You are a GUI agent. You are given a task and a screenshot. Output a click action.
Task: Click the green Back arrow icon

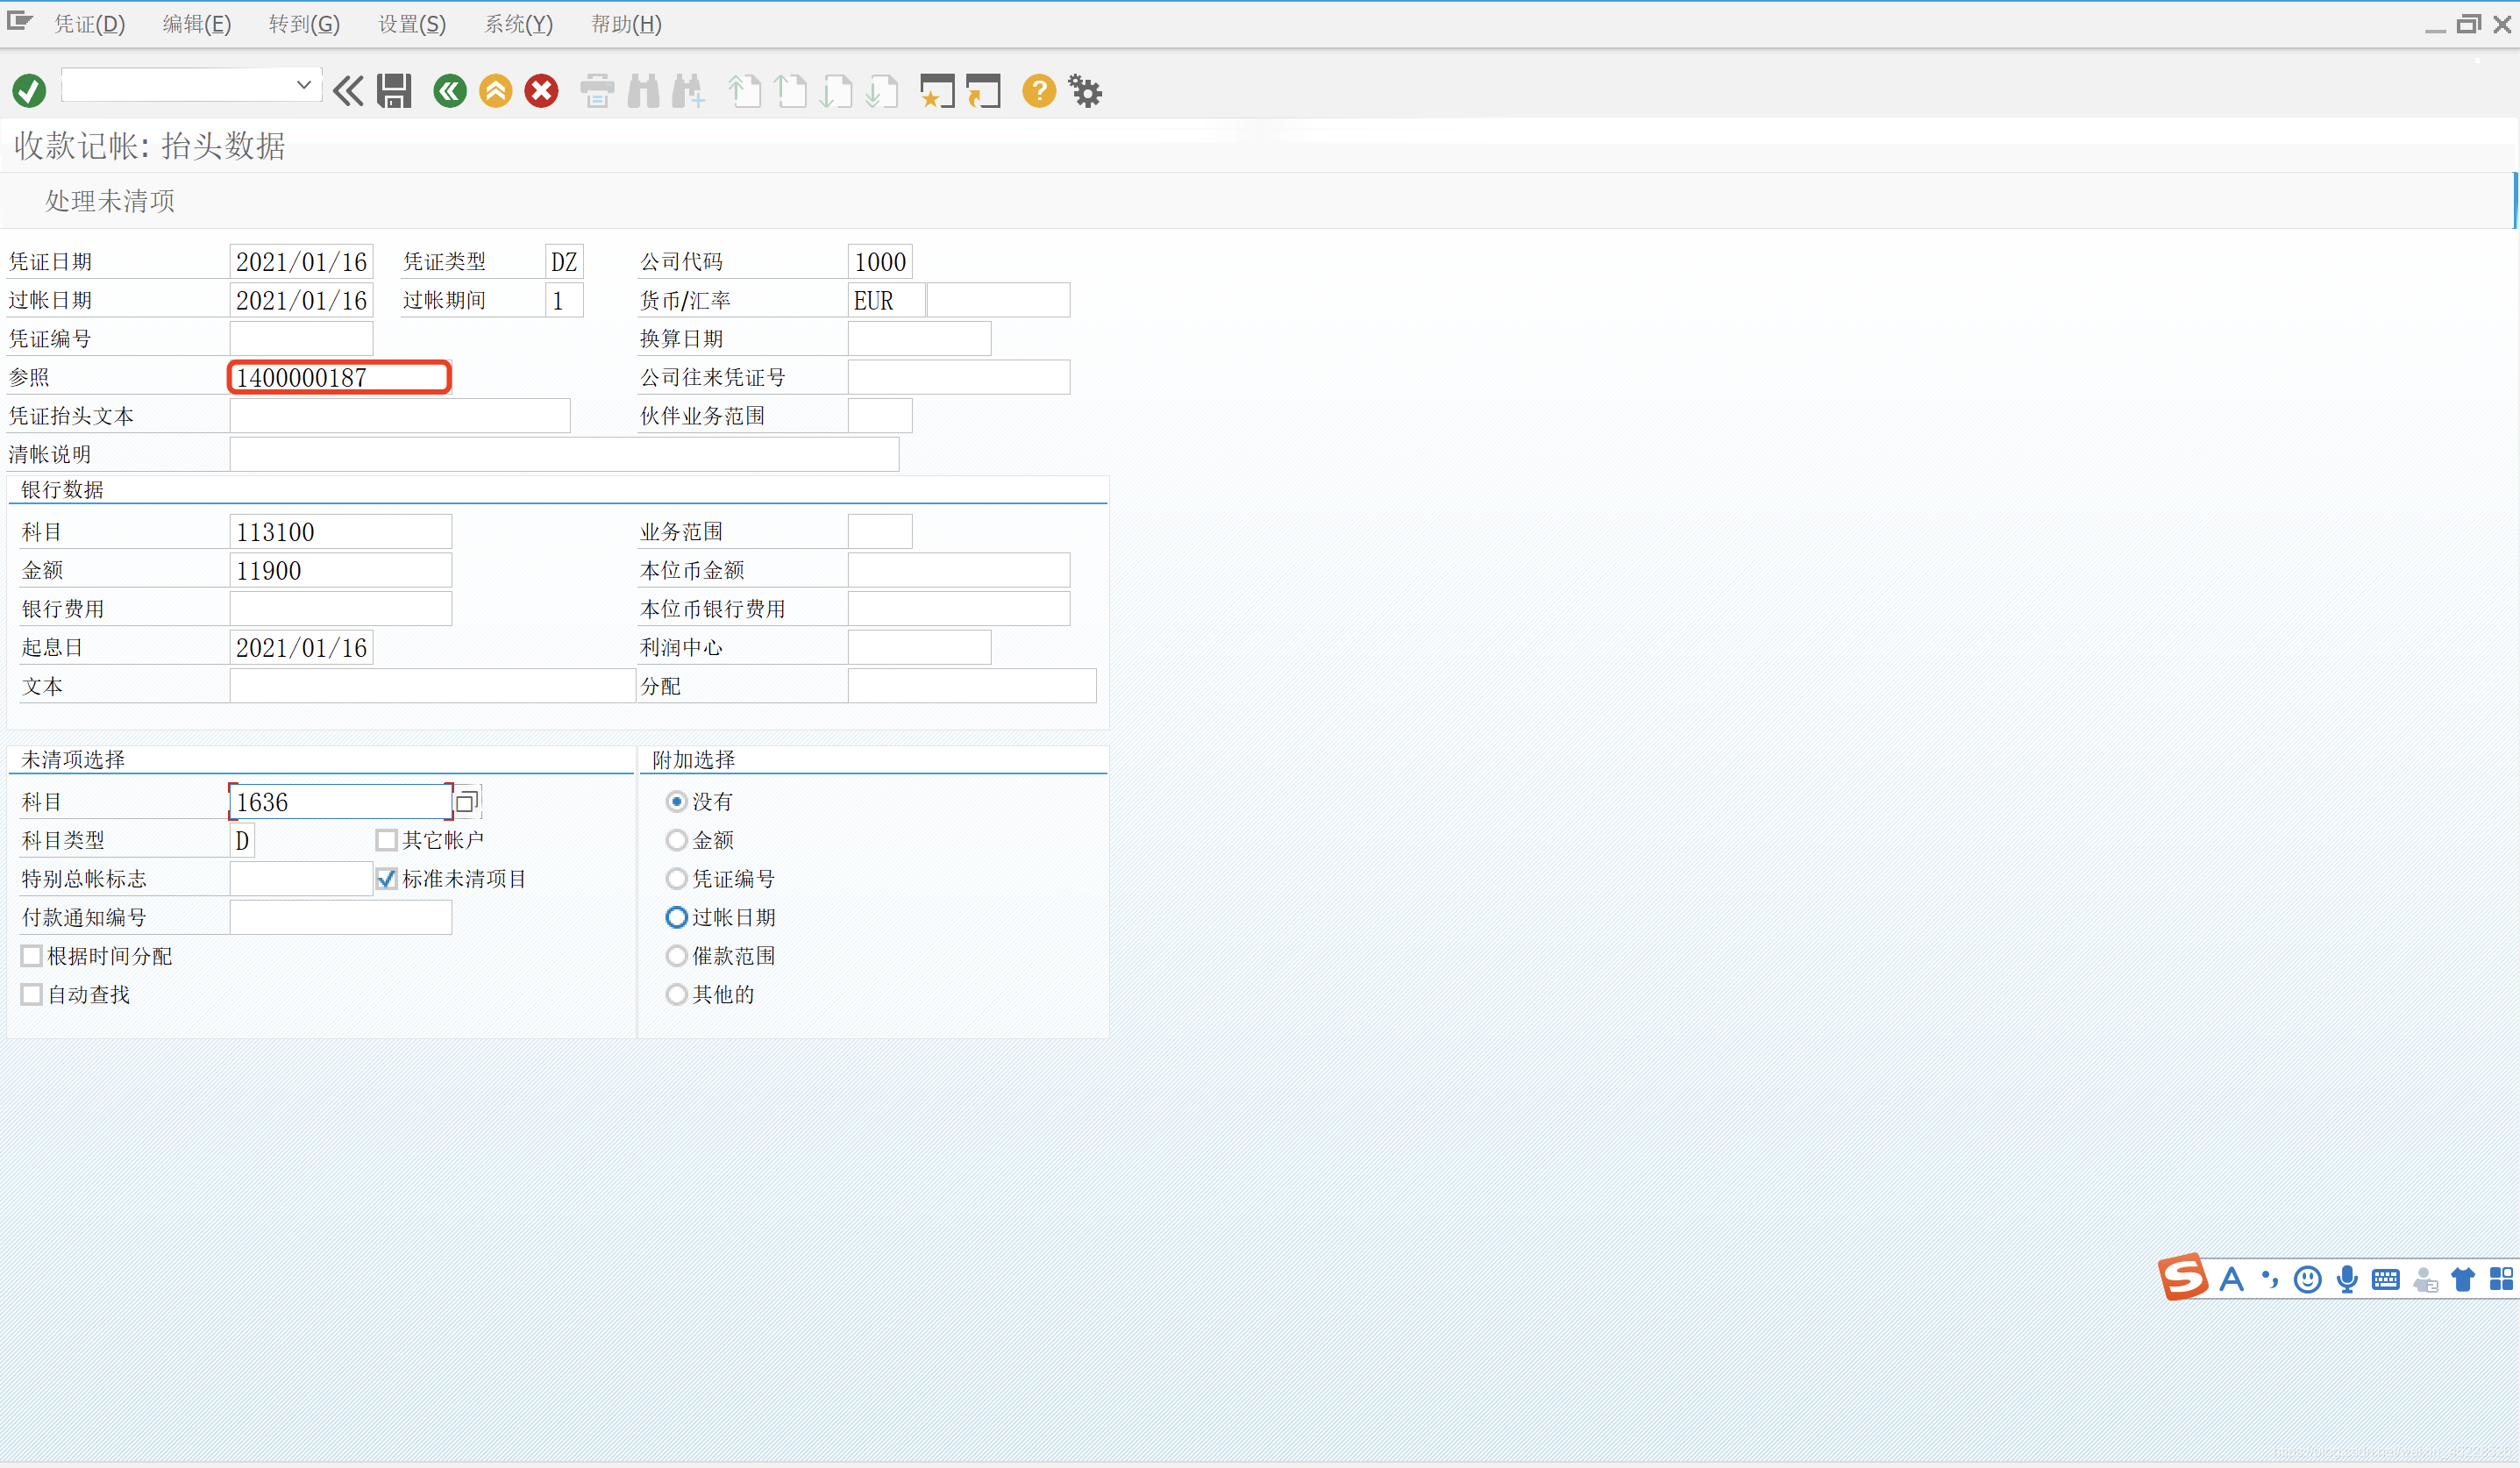[450, 91]
